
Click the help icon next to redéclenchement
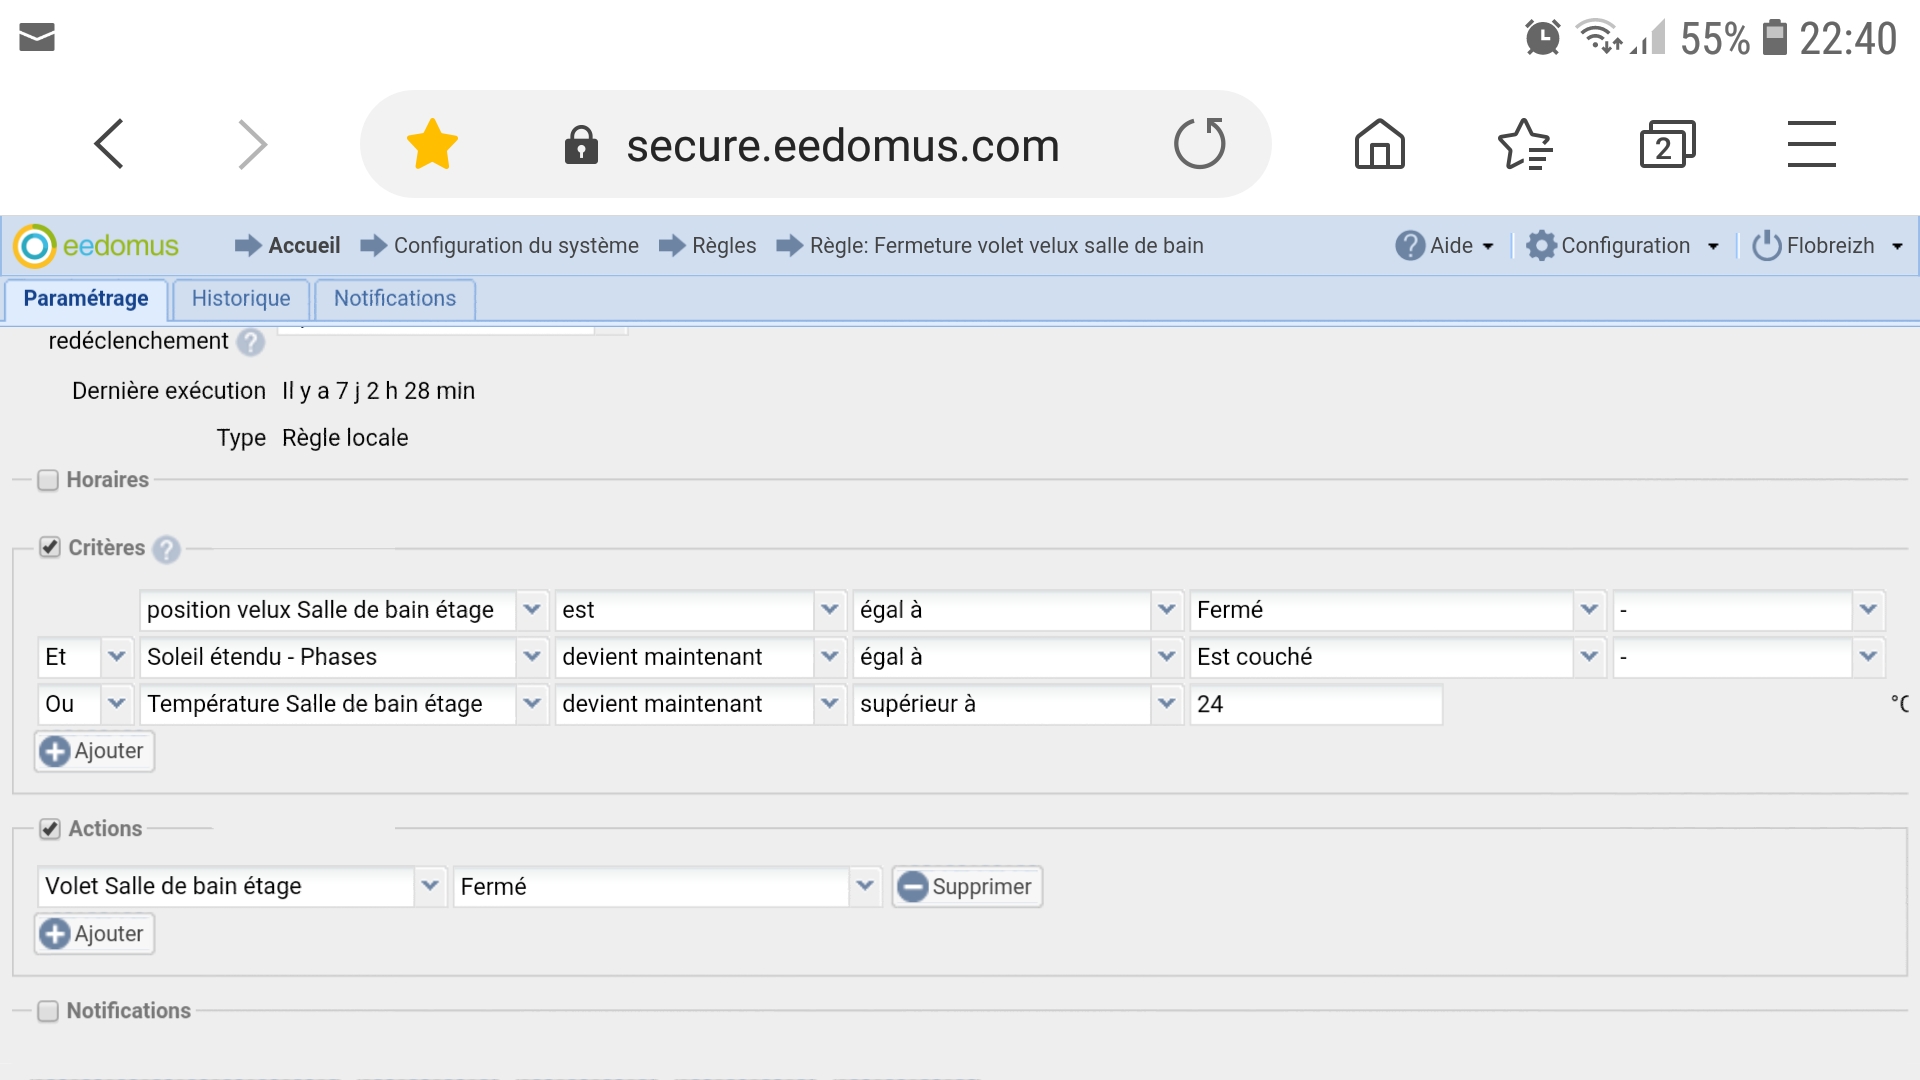[x=251, y=342]
